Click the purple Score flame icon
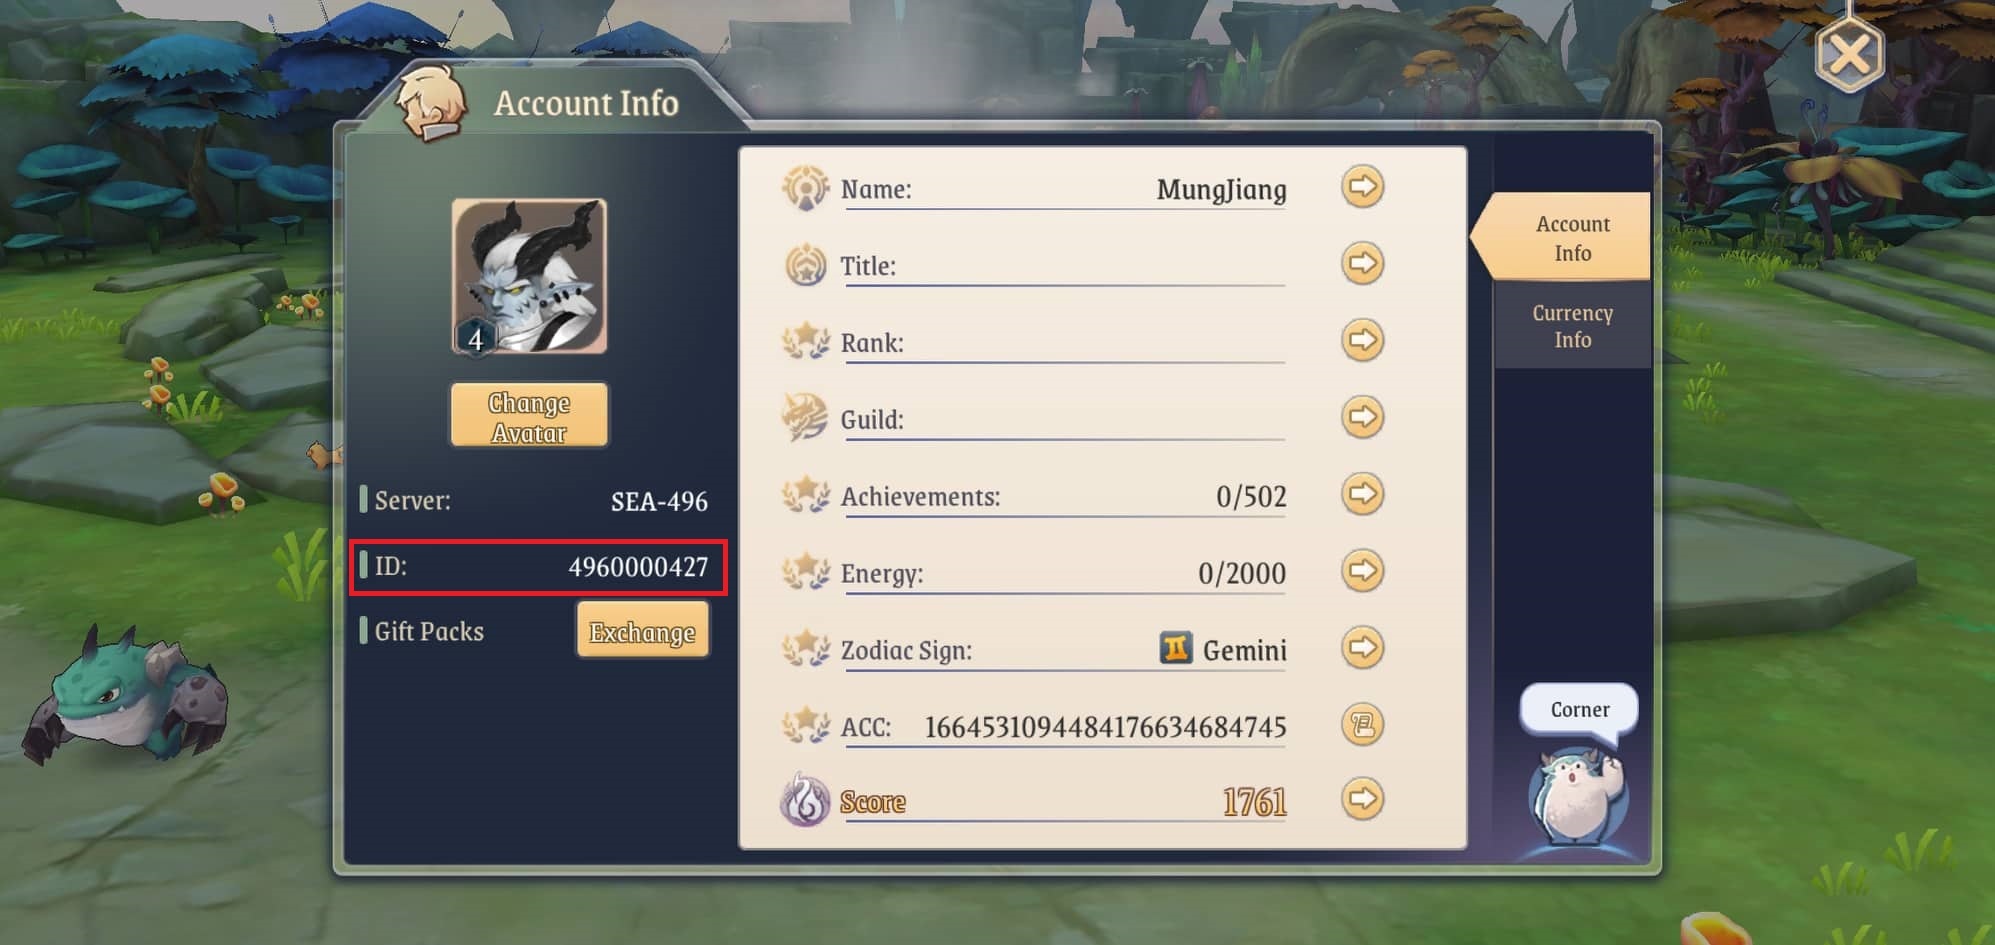 coord(805,800)
